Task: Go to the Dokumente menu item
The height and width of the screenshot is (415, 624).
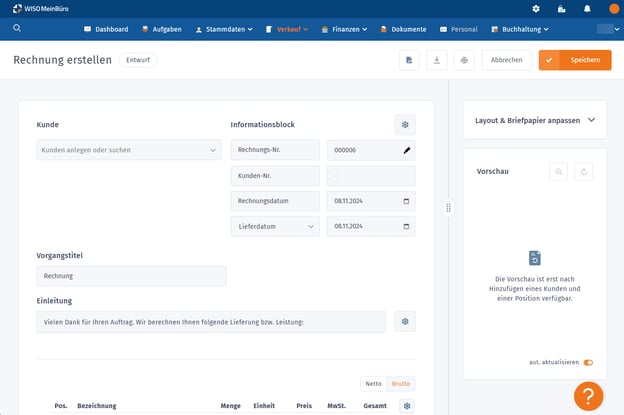Action: (x=402, y=29)
